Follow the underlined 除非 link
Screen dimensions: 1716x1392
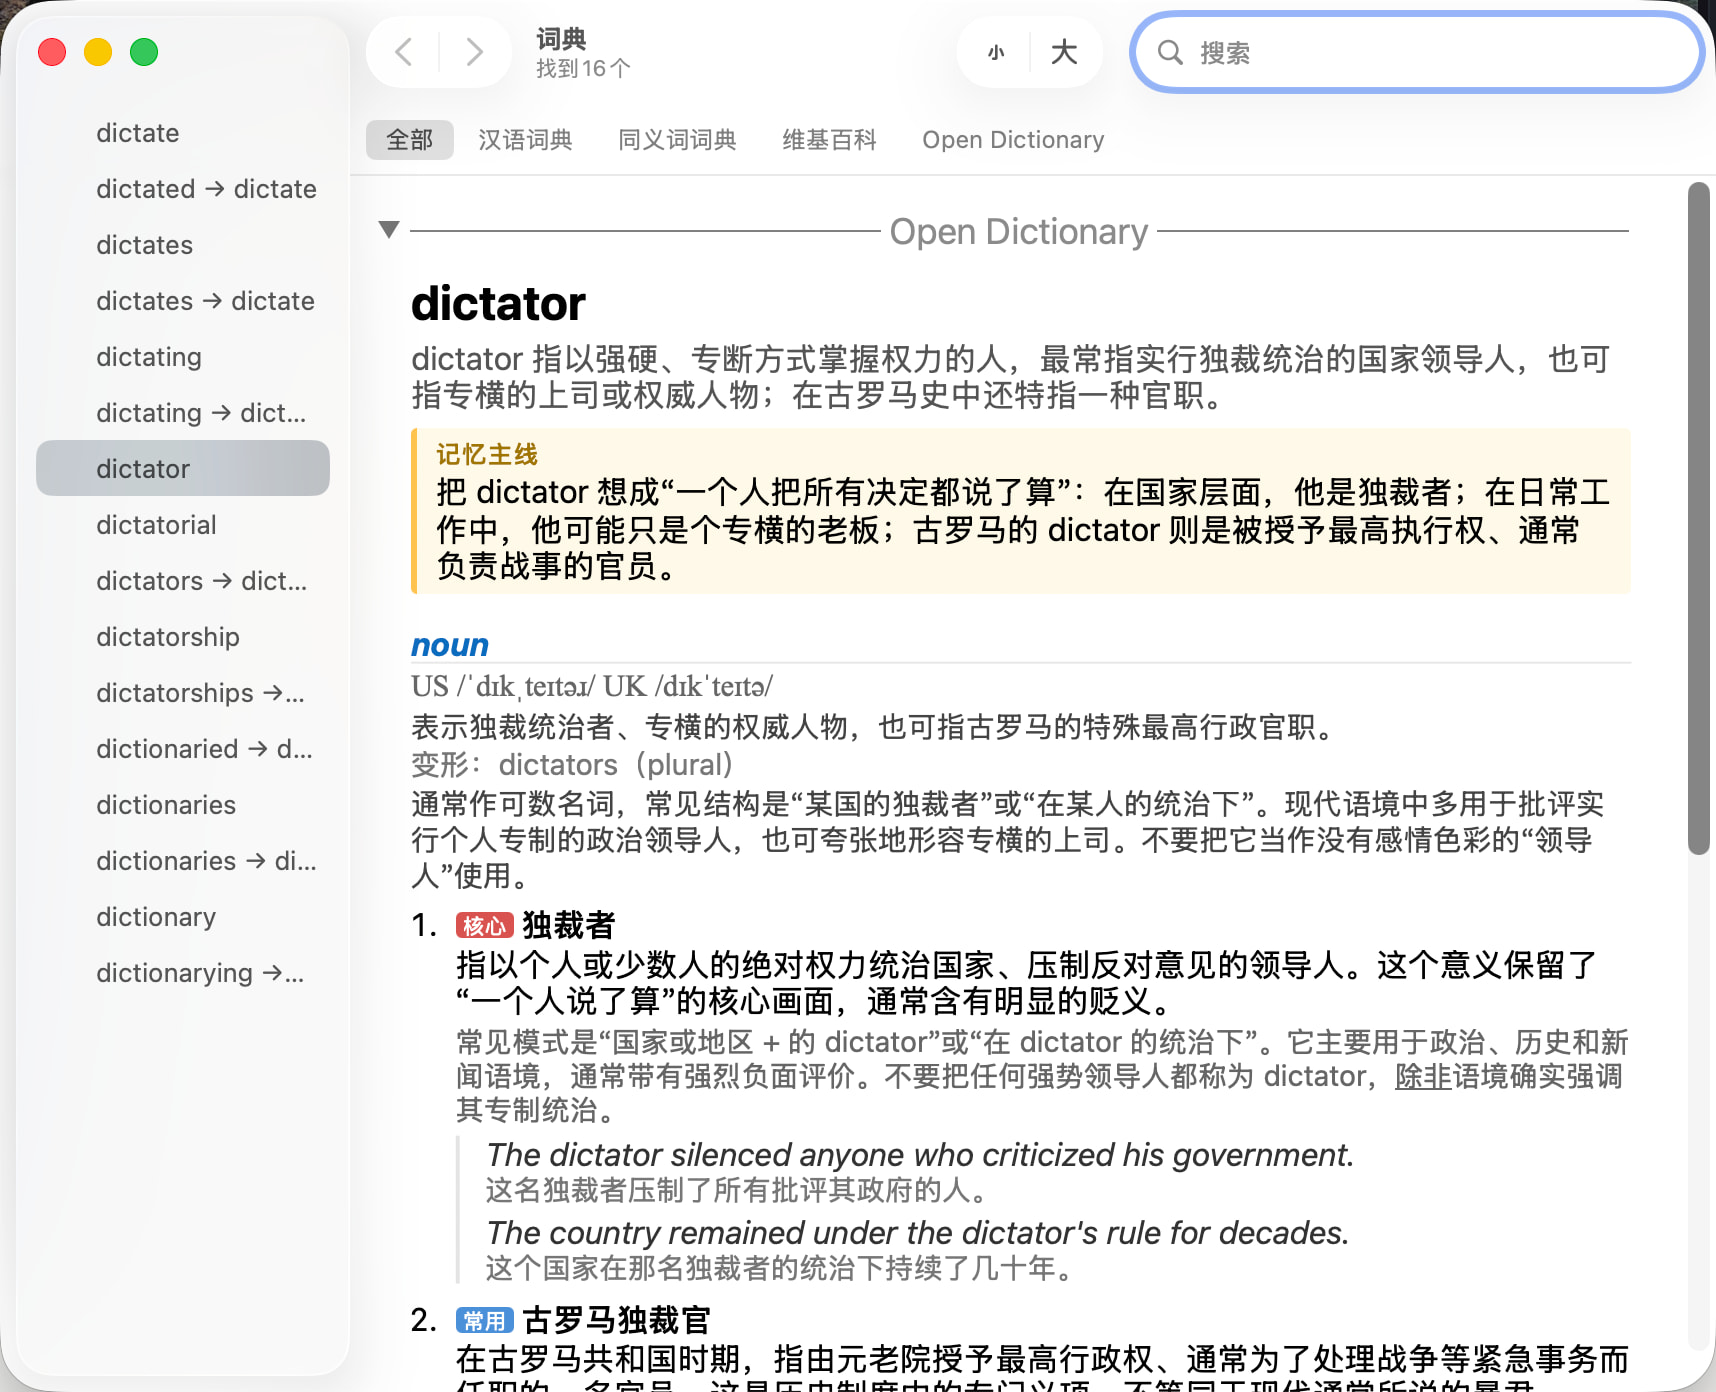pos(1423,1077)
